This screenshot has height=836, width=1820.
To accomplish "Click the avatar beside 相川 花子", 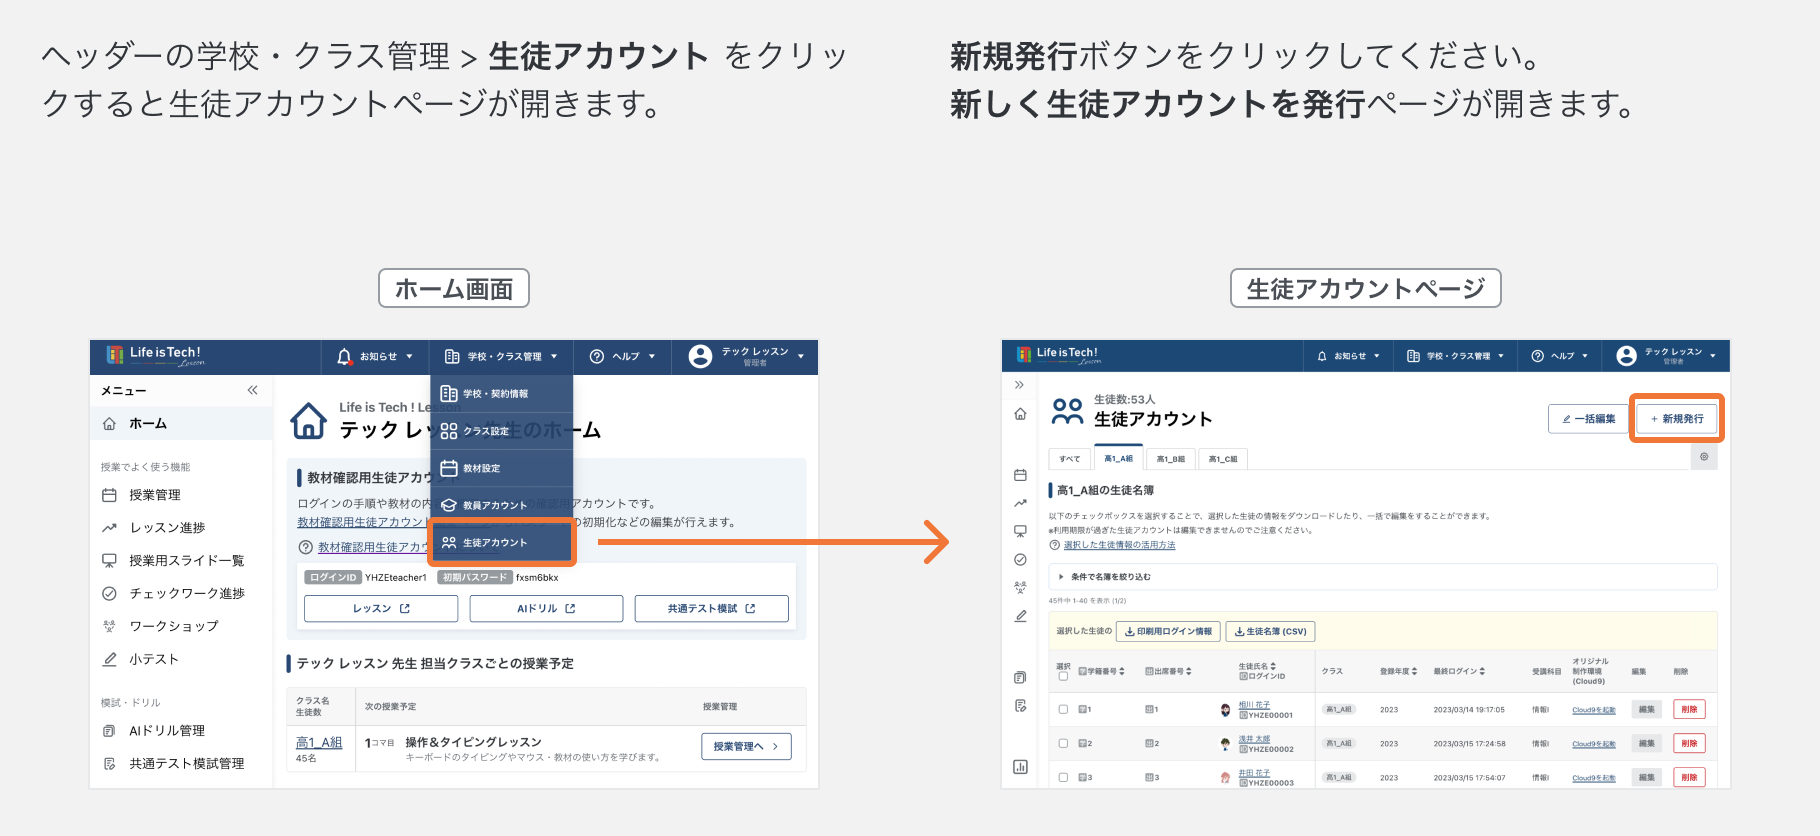I will 1225,710.
